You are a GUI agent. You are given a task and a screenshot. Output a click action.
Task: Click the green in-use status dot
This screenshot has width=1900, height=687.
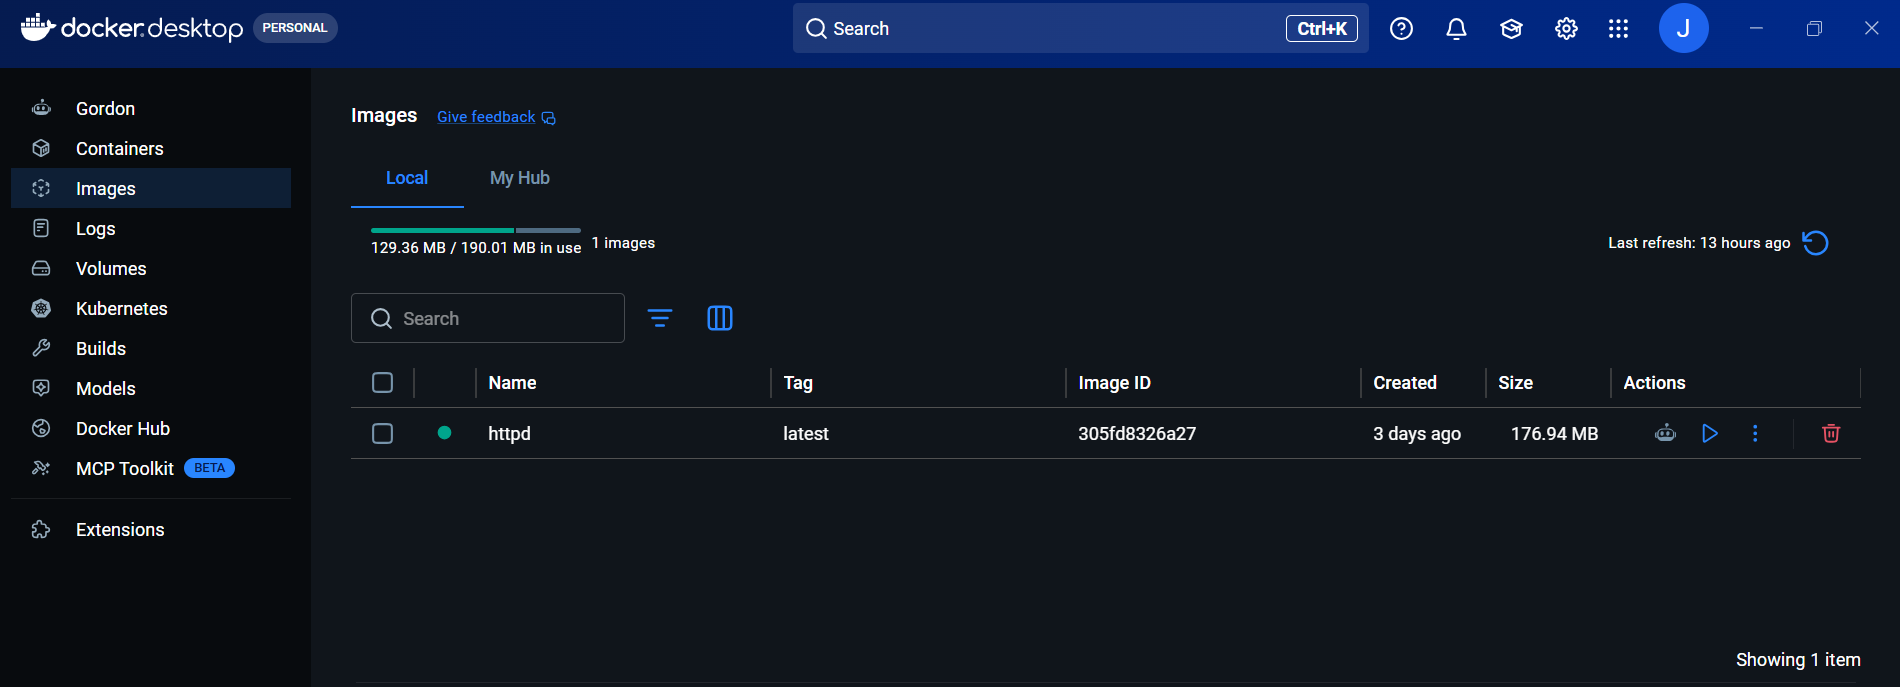point(444,433)
